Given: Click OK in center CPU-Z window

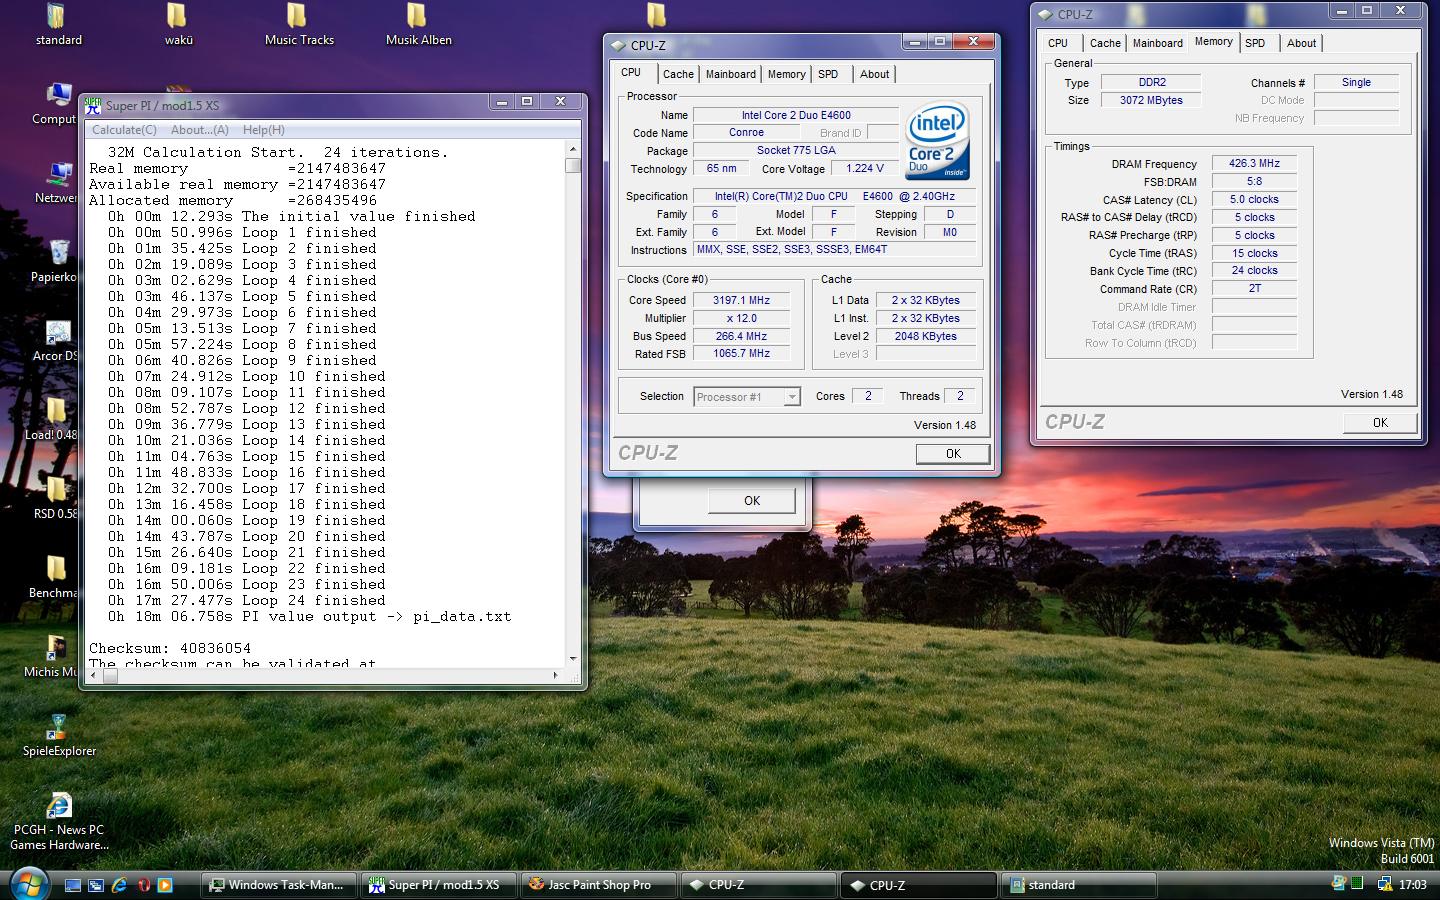Looking at the screenshot, I should [953, 454].
